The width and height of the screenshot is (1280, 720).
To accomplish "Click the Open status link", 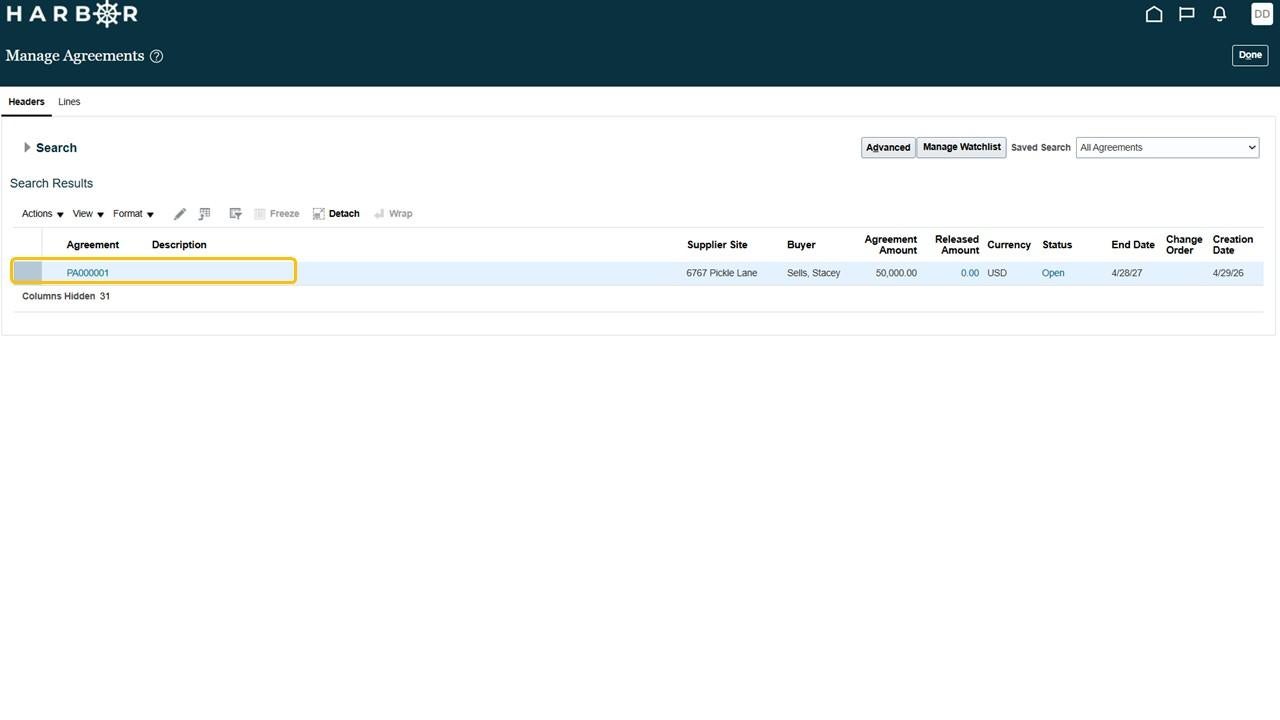I will [x=1053, y=273].
